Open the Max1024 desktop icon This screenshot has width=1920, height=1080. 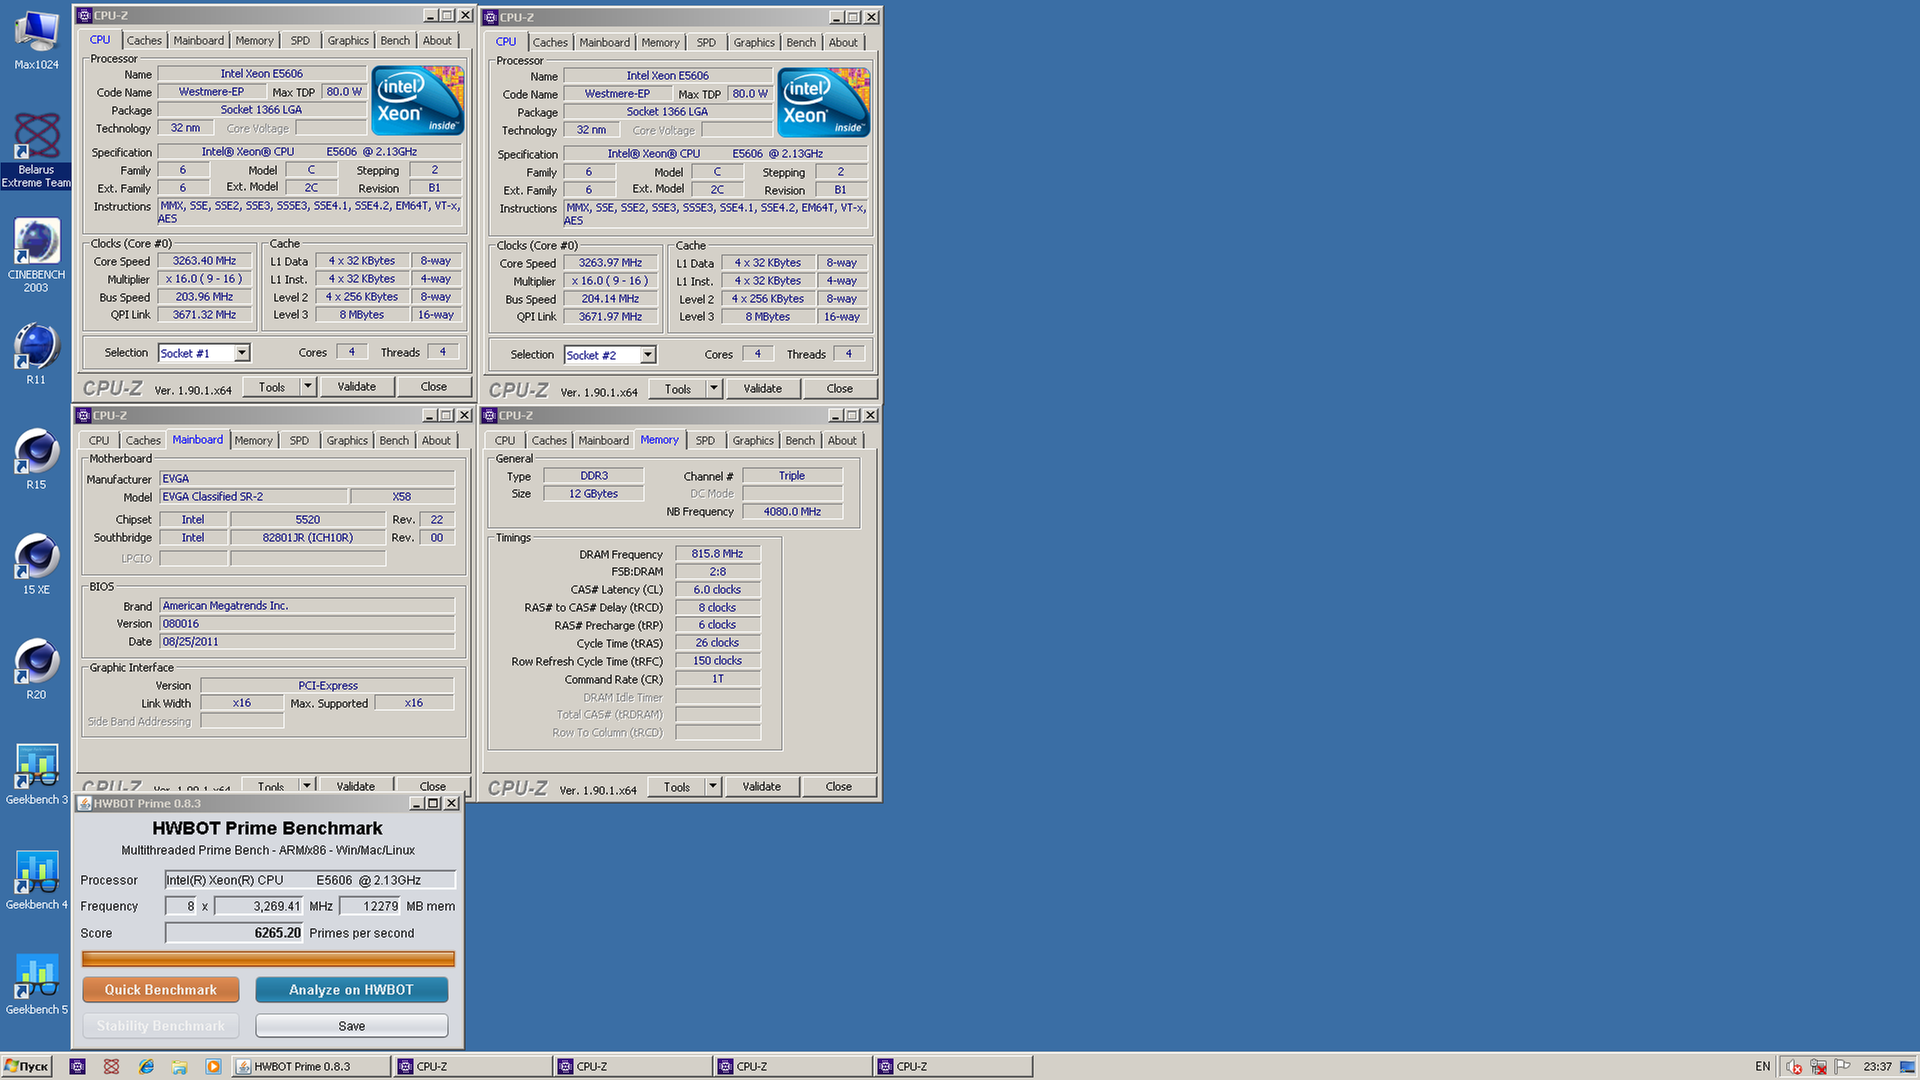click(36, 40)
